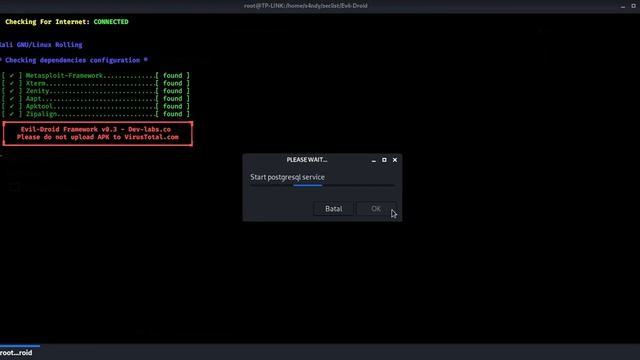The image size is (640, 360).
Task: Click 'Please do not upload APK' line
Action: point(98,137)
